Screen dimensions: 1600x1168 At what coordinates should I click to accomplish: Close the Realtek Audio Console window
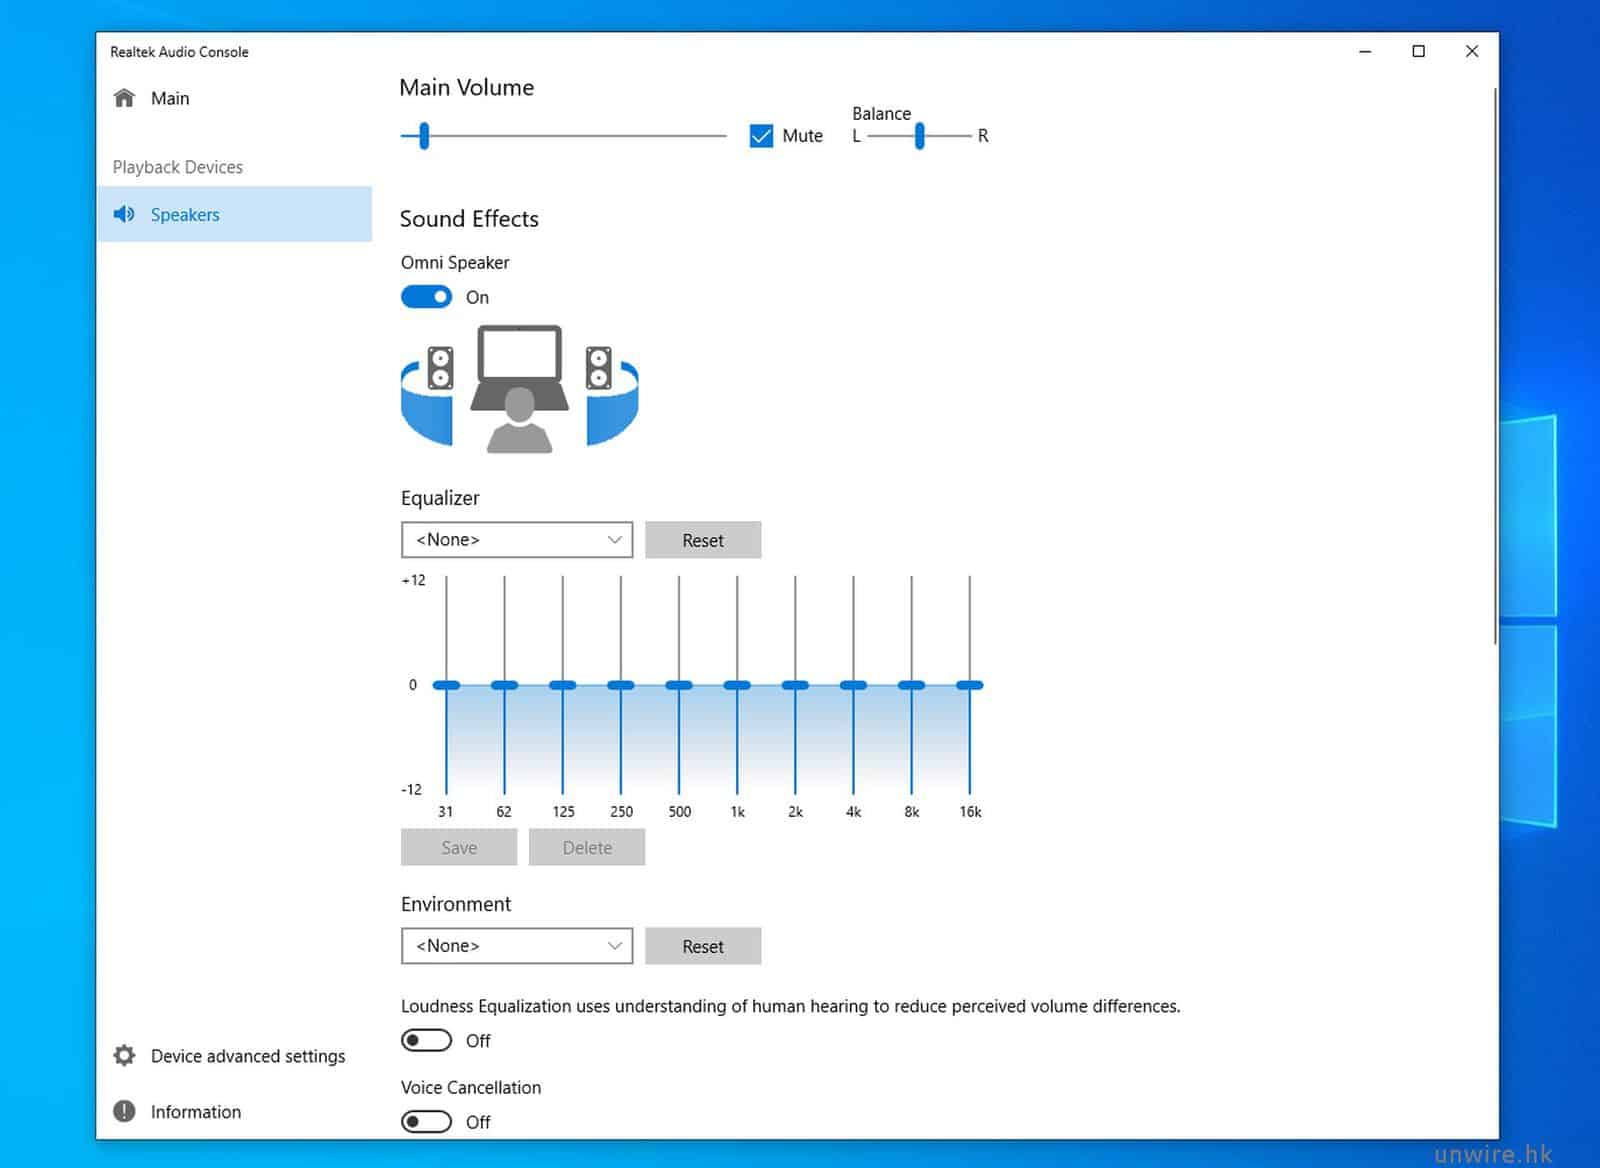tap(1471, 51)
